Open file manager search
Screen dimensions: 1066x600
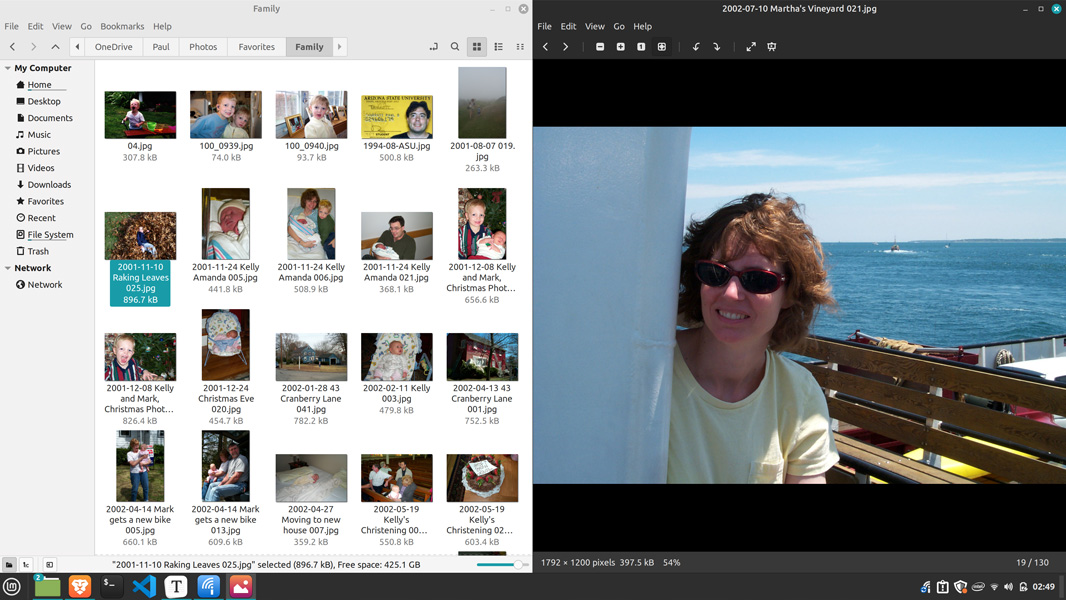coord(455,47)
